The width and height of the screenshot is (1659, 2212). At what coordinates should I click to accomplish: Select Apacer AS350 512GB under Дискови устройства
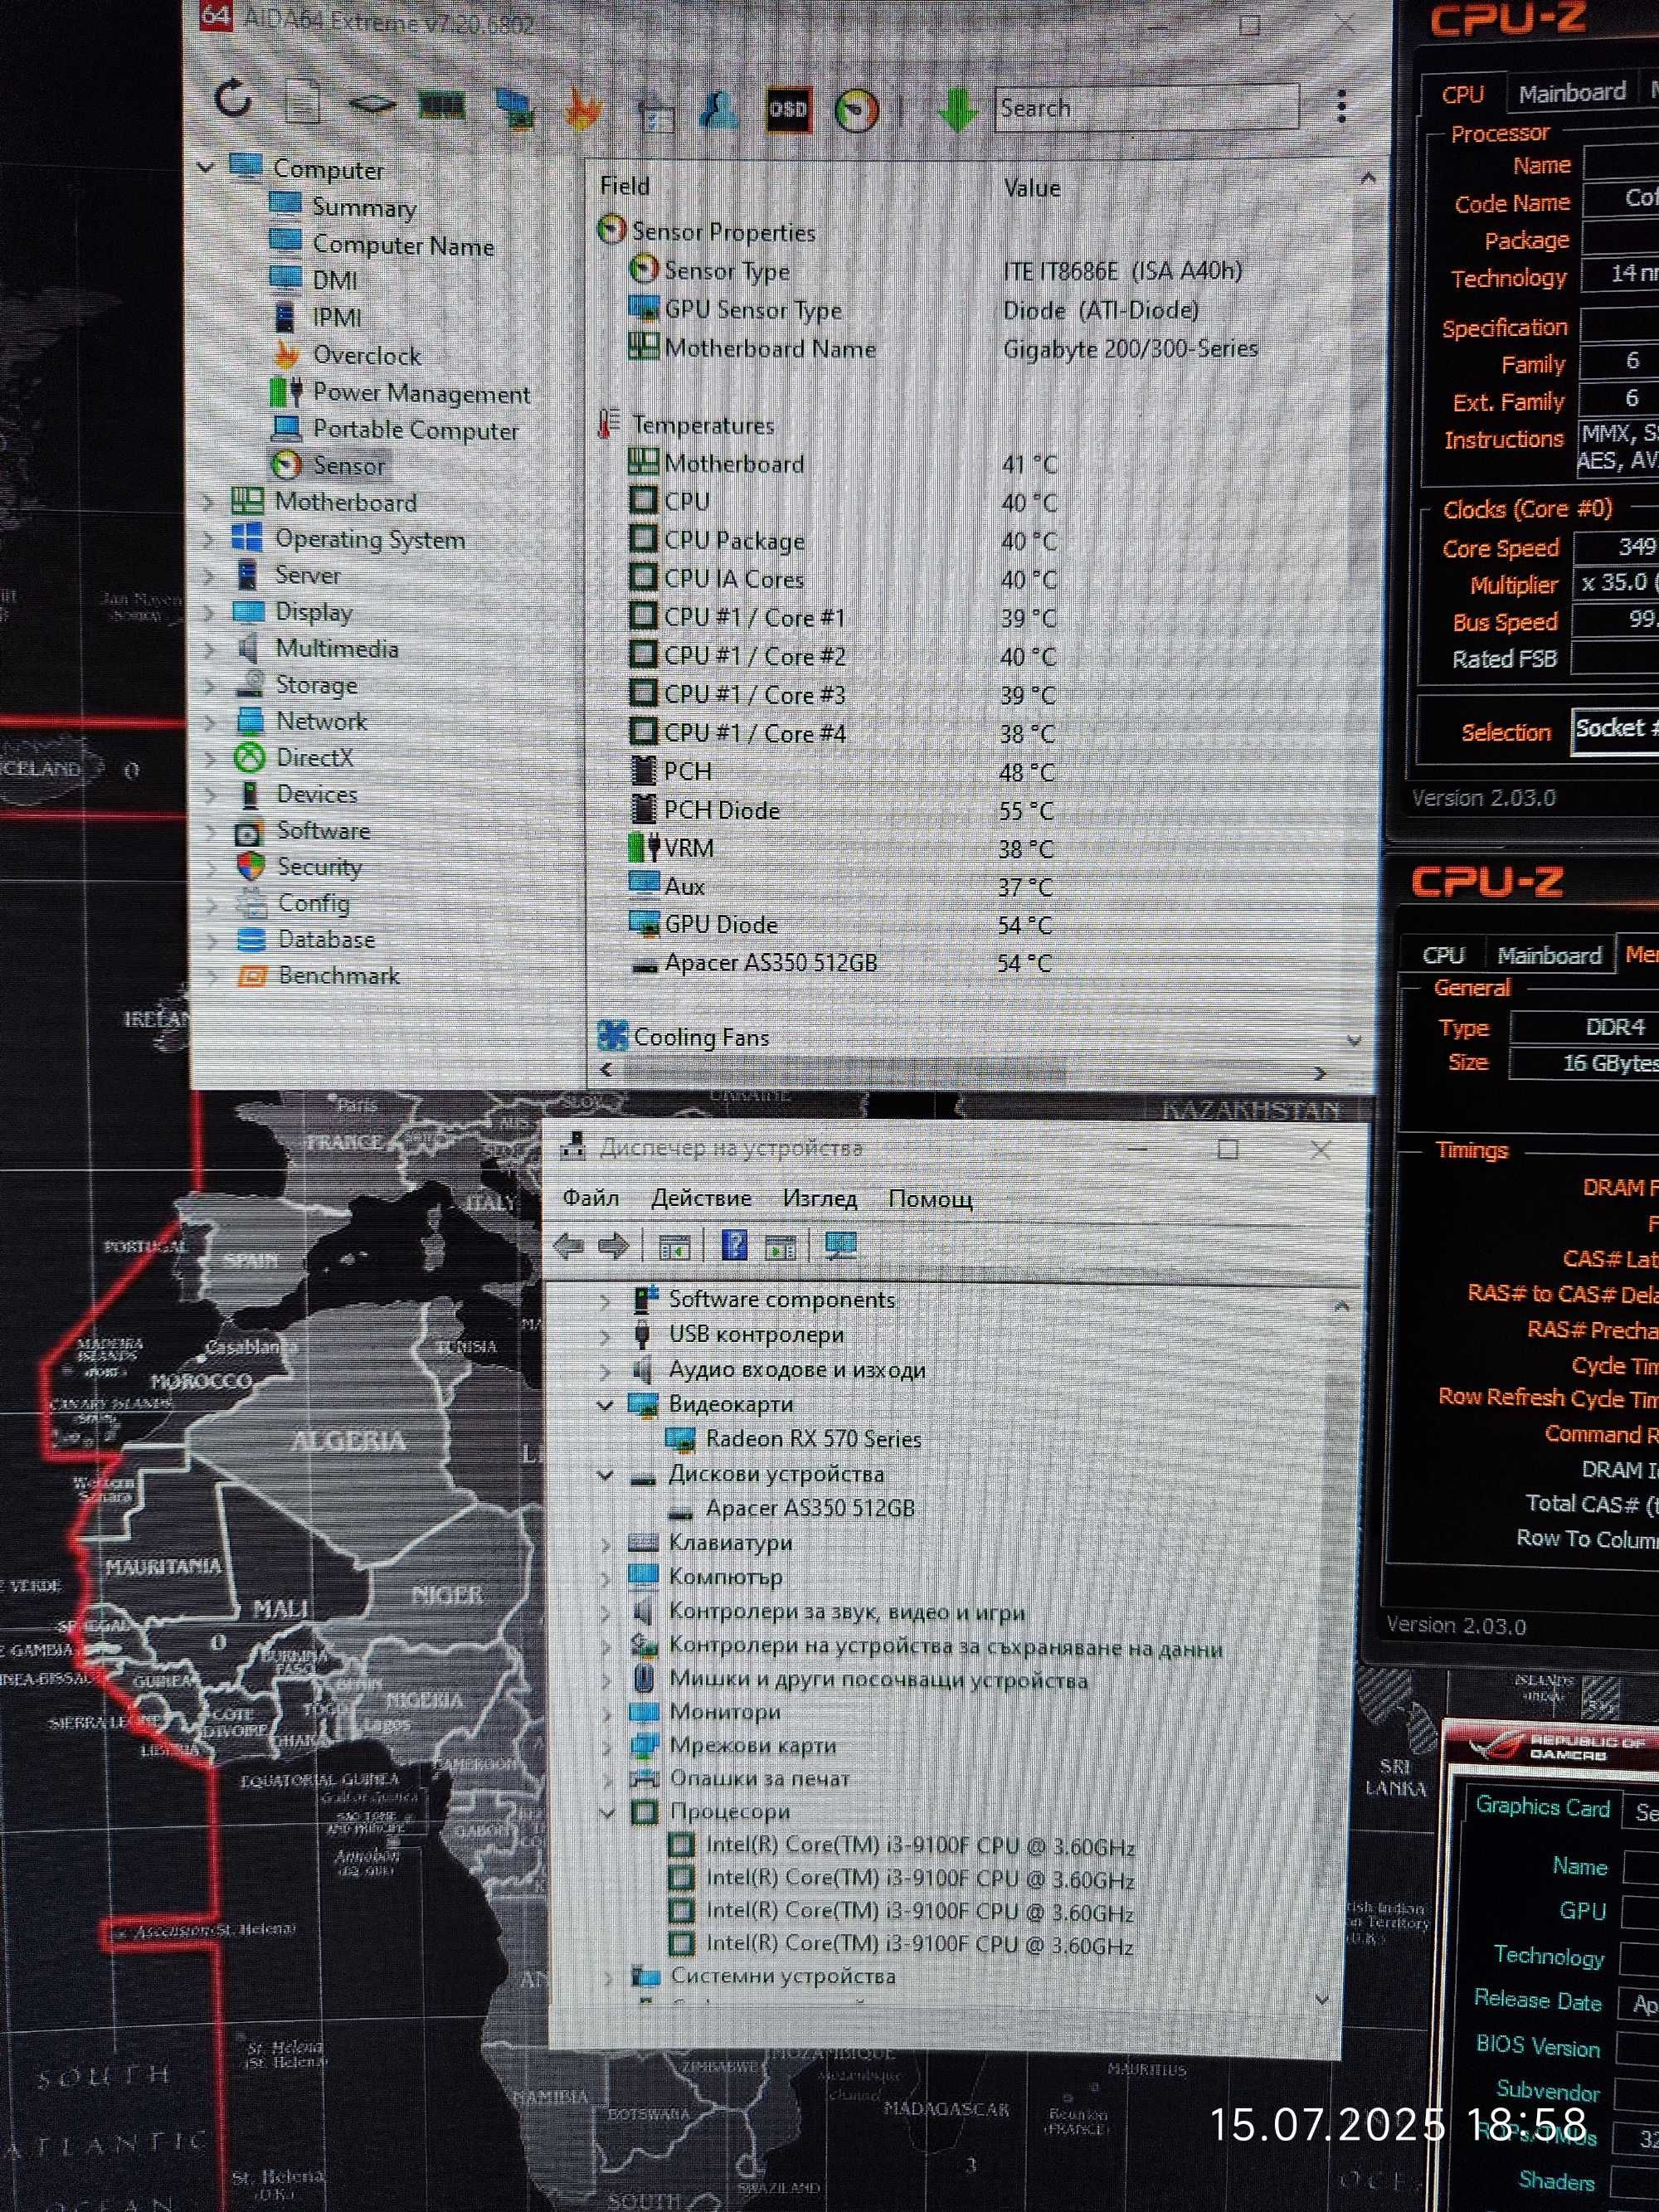[810, 1508]
